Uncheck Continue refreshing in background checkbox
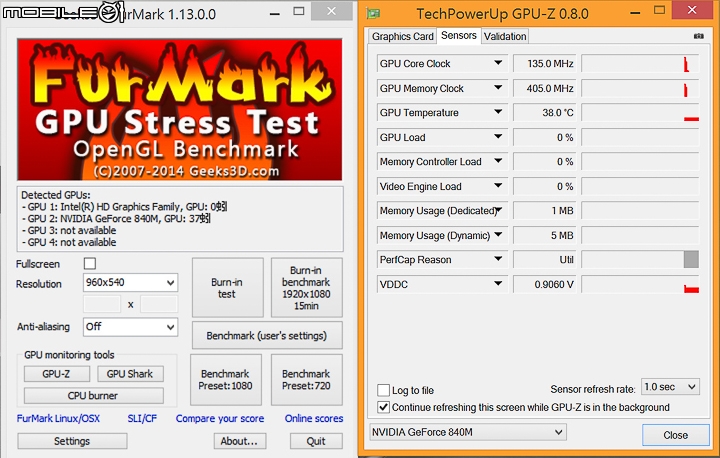 coord(383,407)
